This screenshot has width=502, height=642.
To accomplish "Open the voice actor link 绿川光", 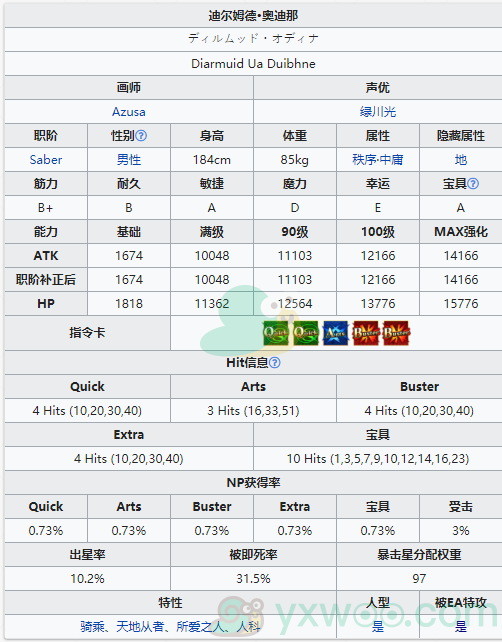I will 378,112.
